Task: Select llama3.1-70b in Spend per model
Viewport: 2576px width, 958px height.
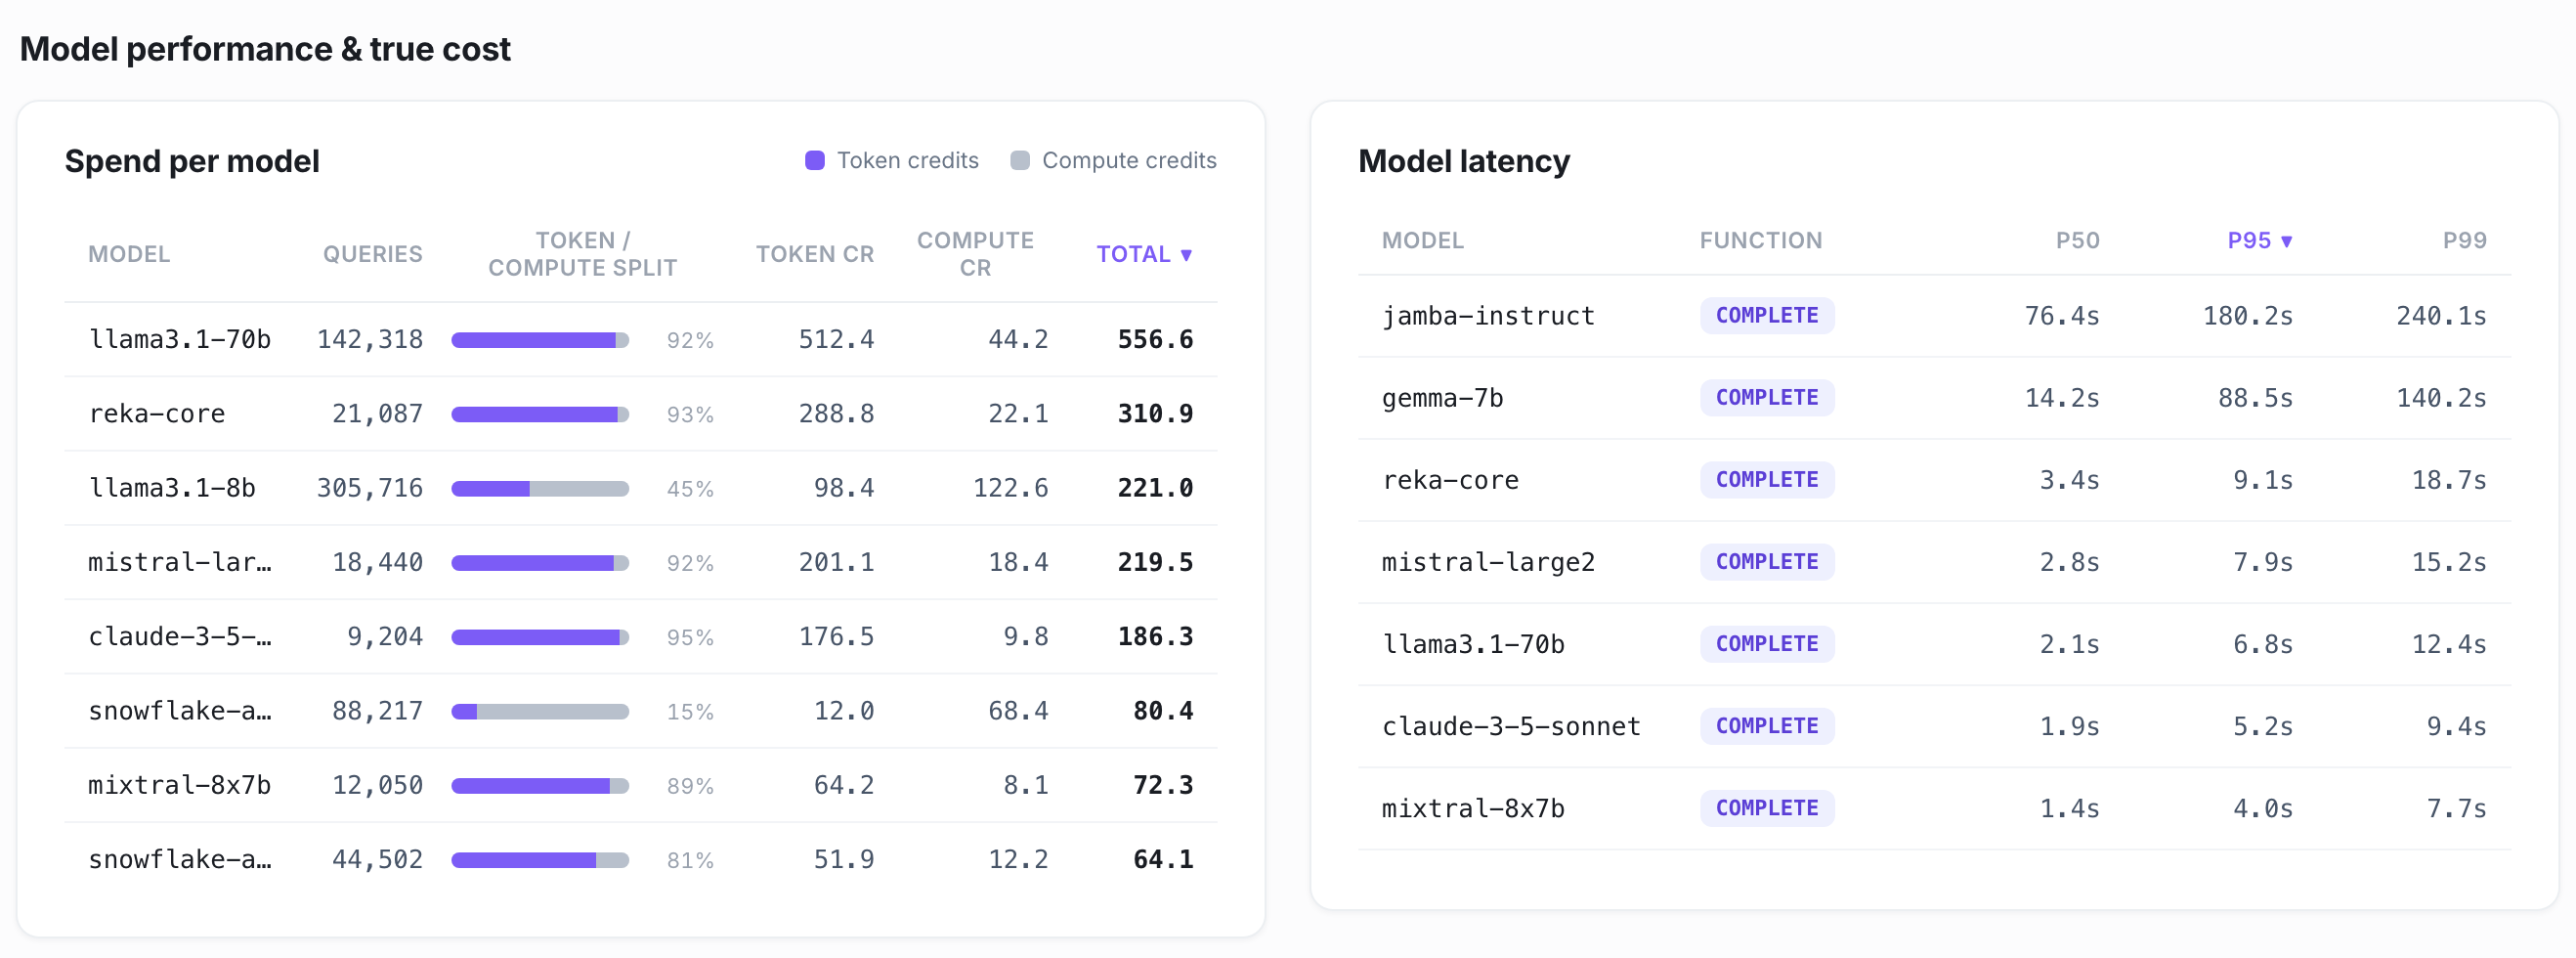Action: point(180,340)
